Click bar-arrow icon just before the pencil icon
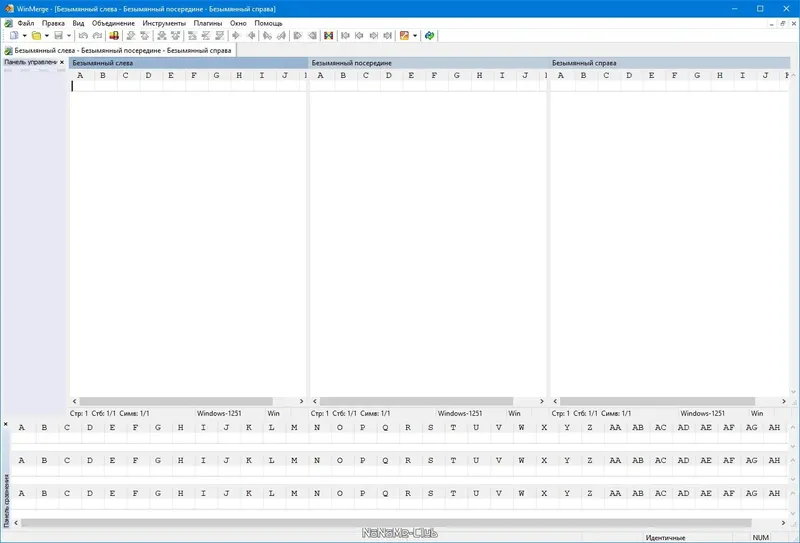The image size is (800, 543). pos(388,36)
